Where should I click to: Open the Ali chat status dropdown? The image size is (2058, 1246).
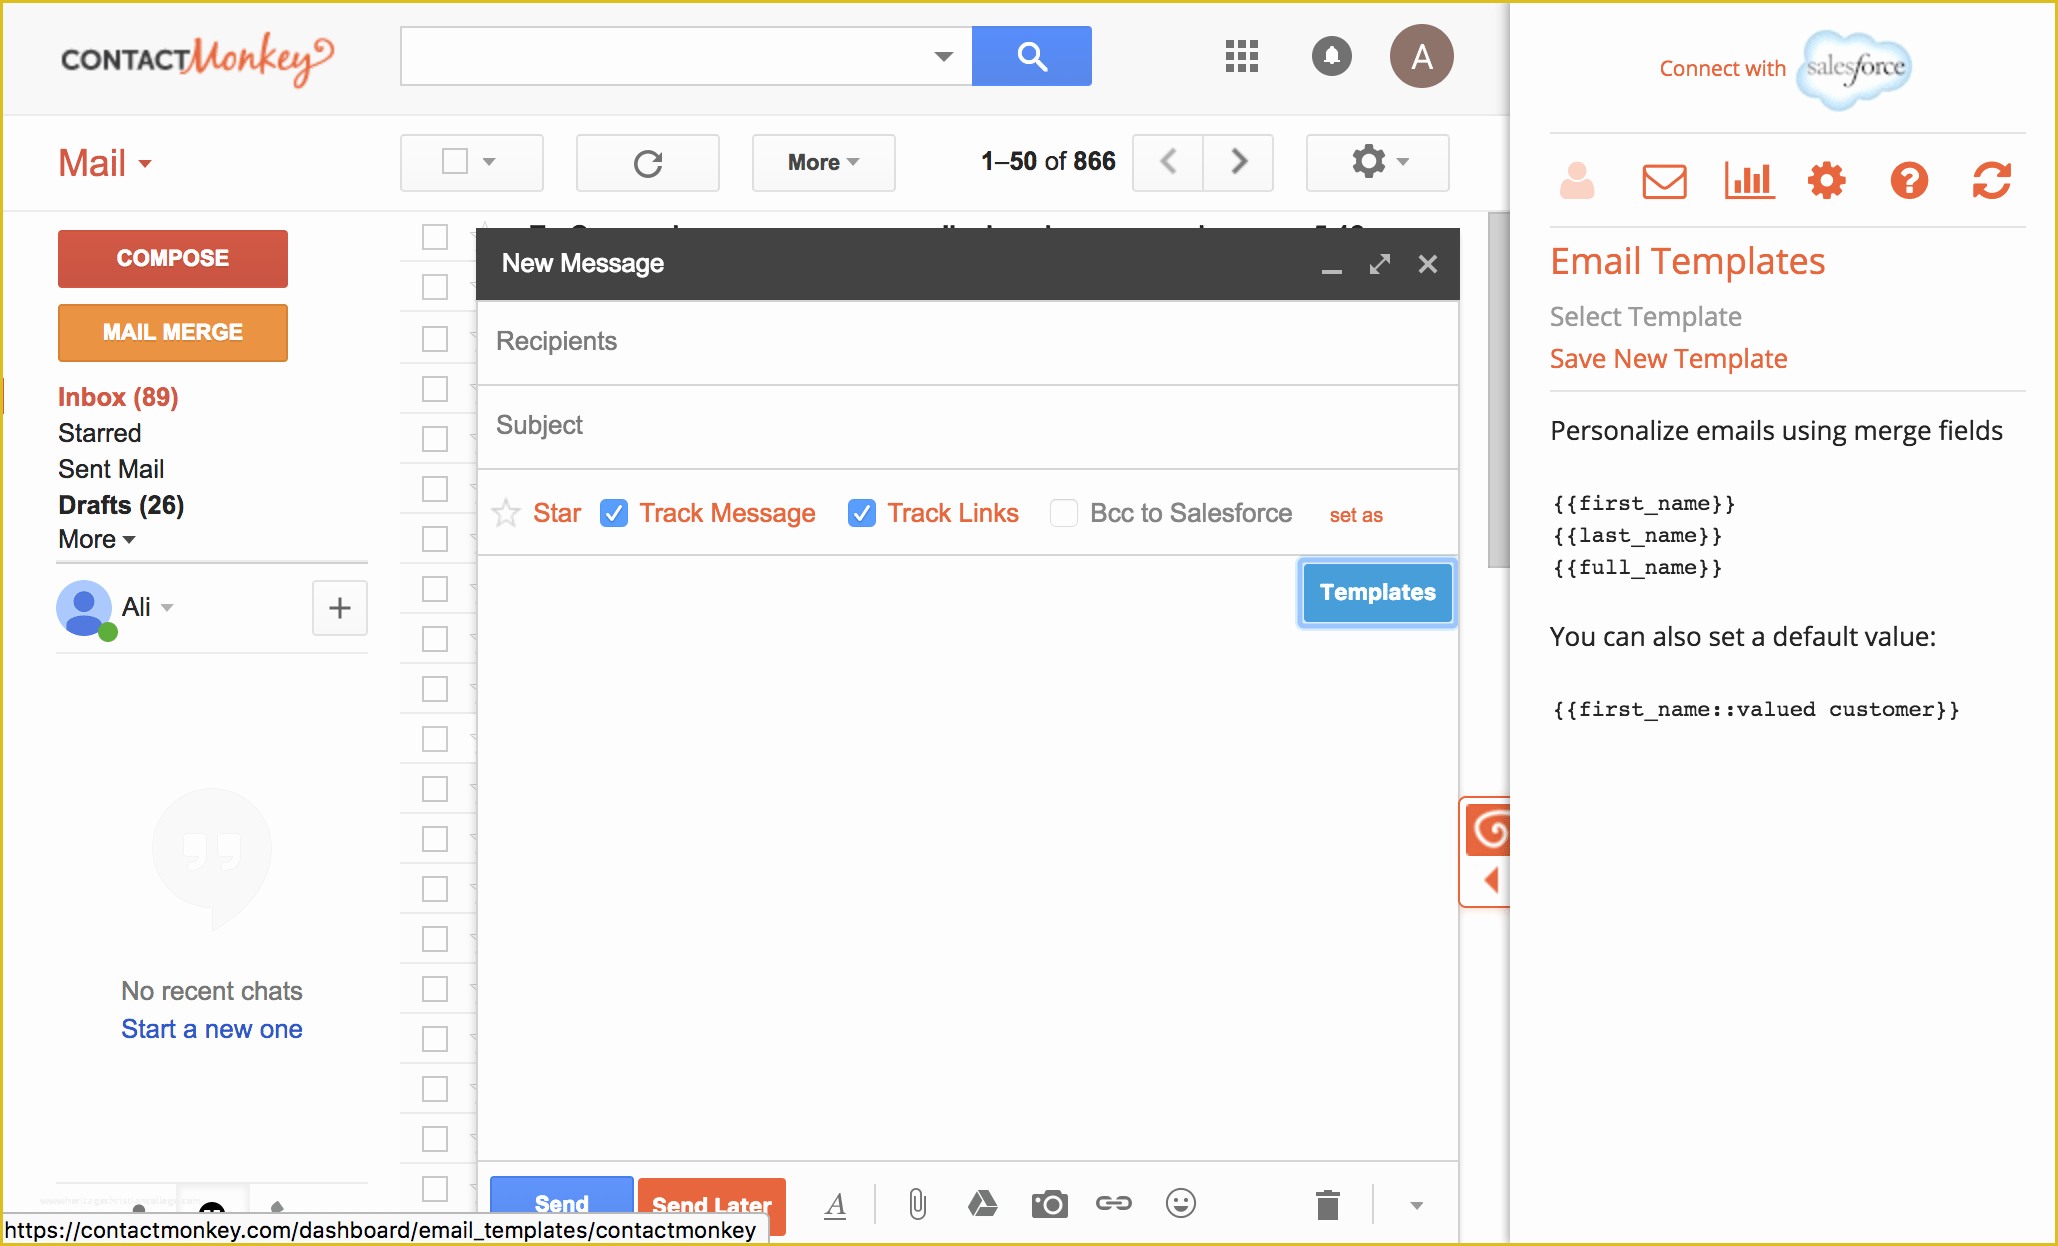167,608
